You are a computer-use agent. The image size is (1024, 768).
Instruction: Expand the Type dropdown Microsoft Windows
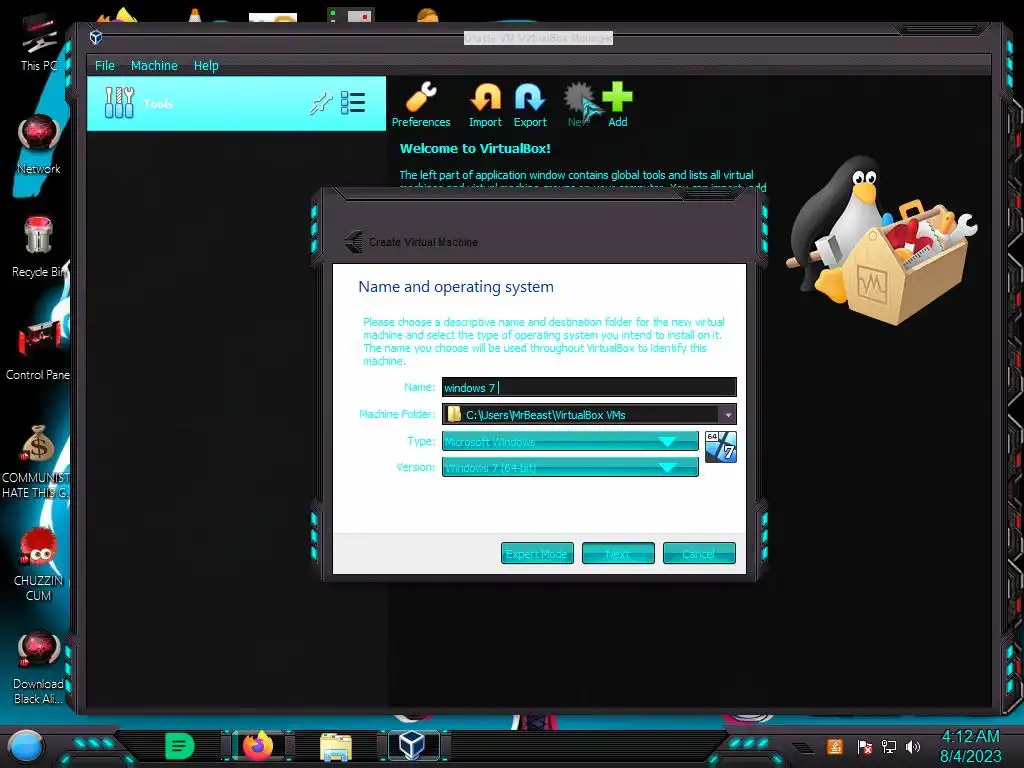click(570, 441)
